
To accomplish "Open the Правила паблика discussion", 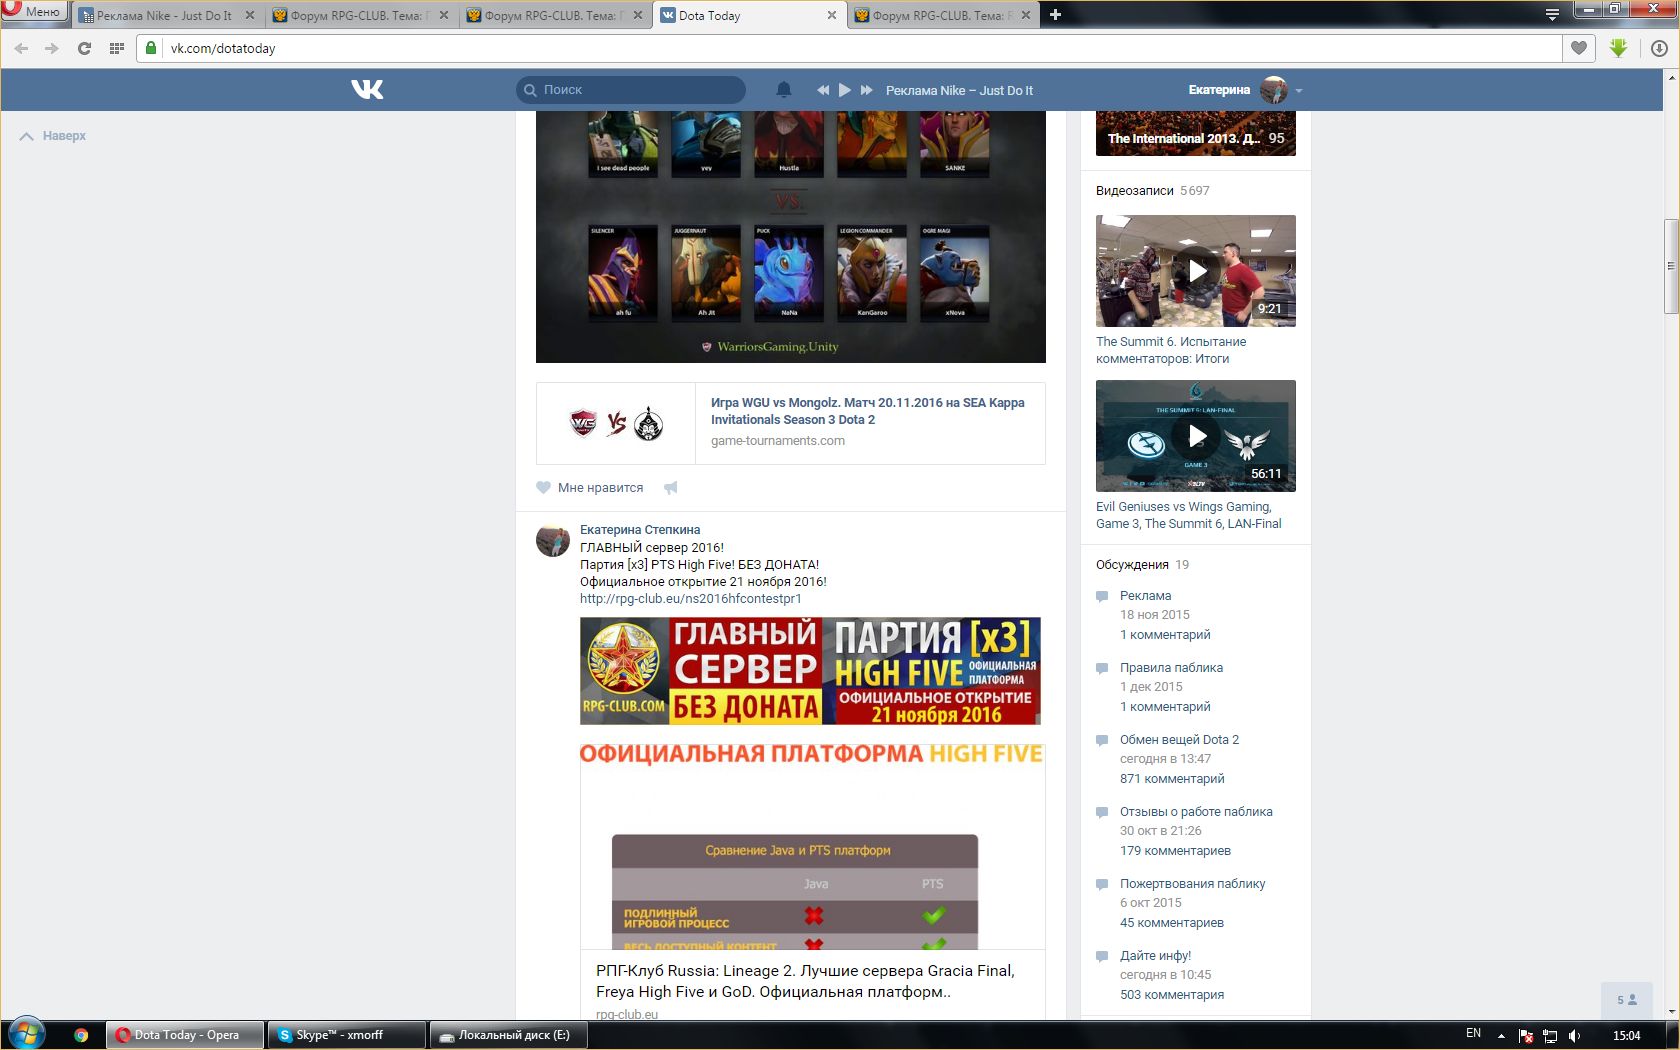I will pyautogui.click(x=1171, y=668).
